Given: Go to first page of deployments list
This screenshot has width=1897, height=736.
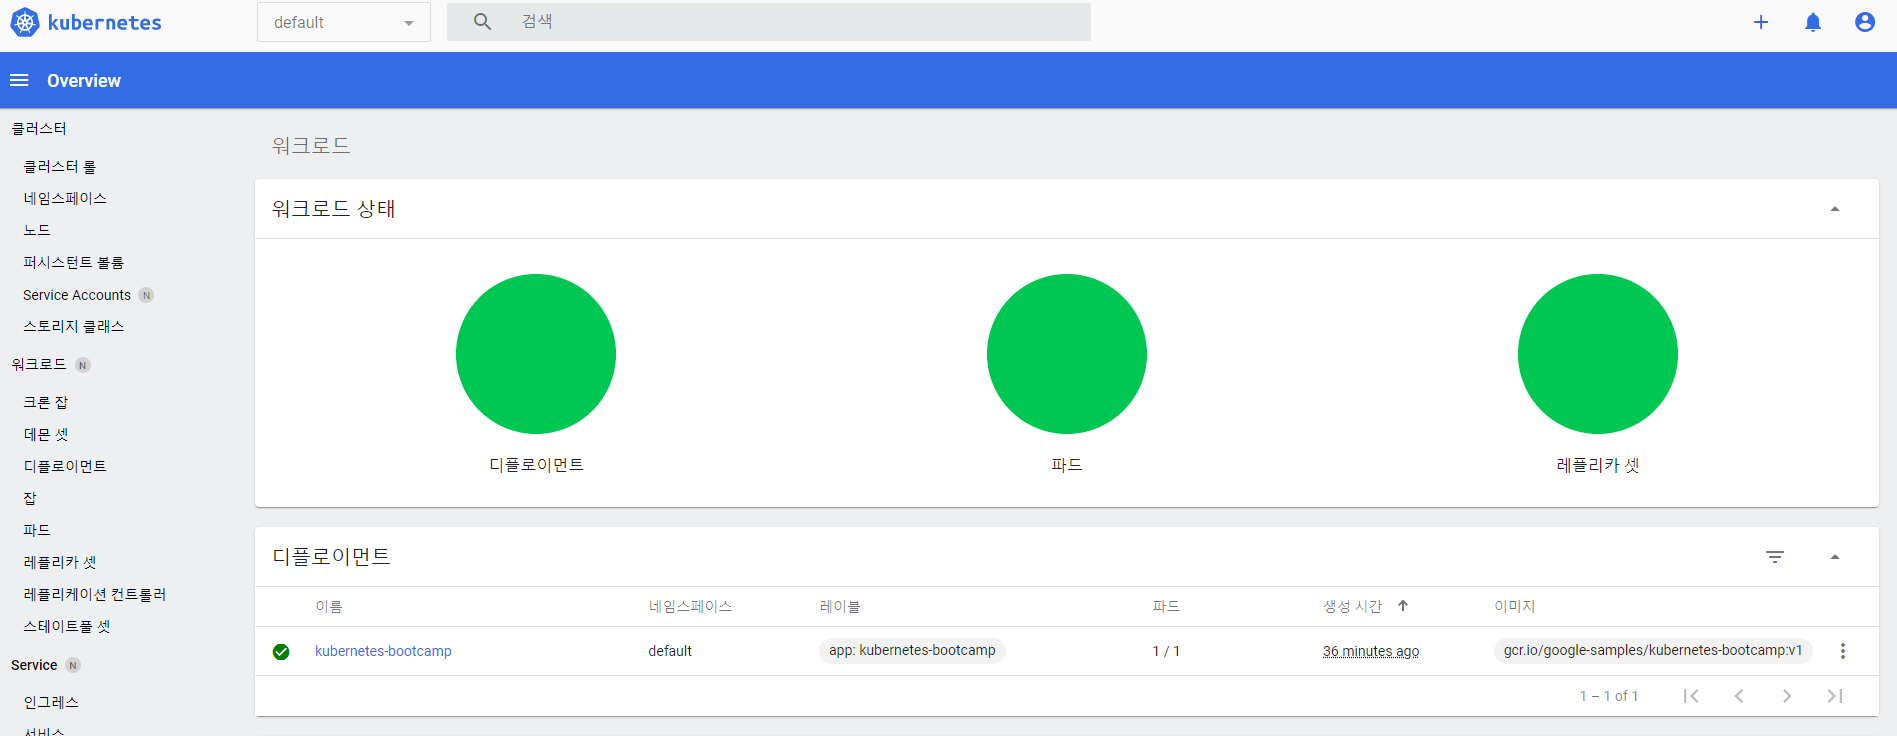Looking at the screenshot, I should pyautogui.click(x=1691, y=696).
